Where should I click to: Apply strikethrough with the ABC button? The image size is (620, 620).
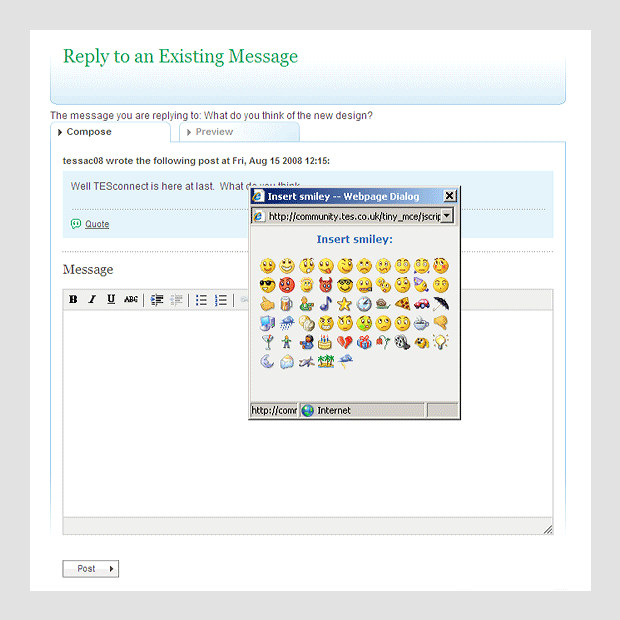[131, 300]
